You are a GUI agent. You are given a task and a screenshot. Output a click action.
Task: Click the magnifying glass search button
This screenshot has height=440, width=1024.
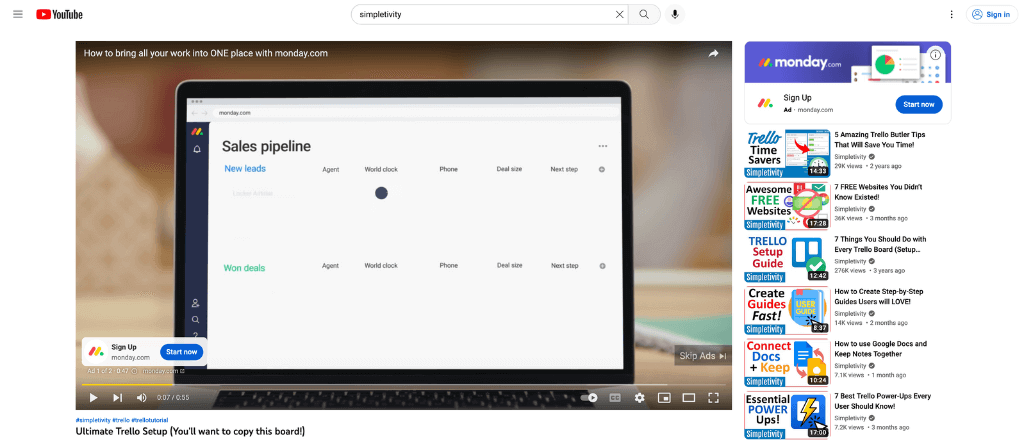644,14
